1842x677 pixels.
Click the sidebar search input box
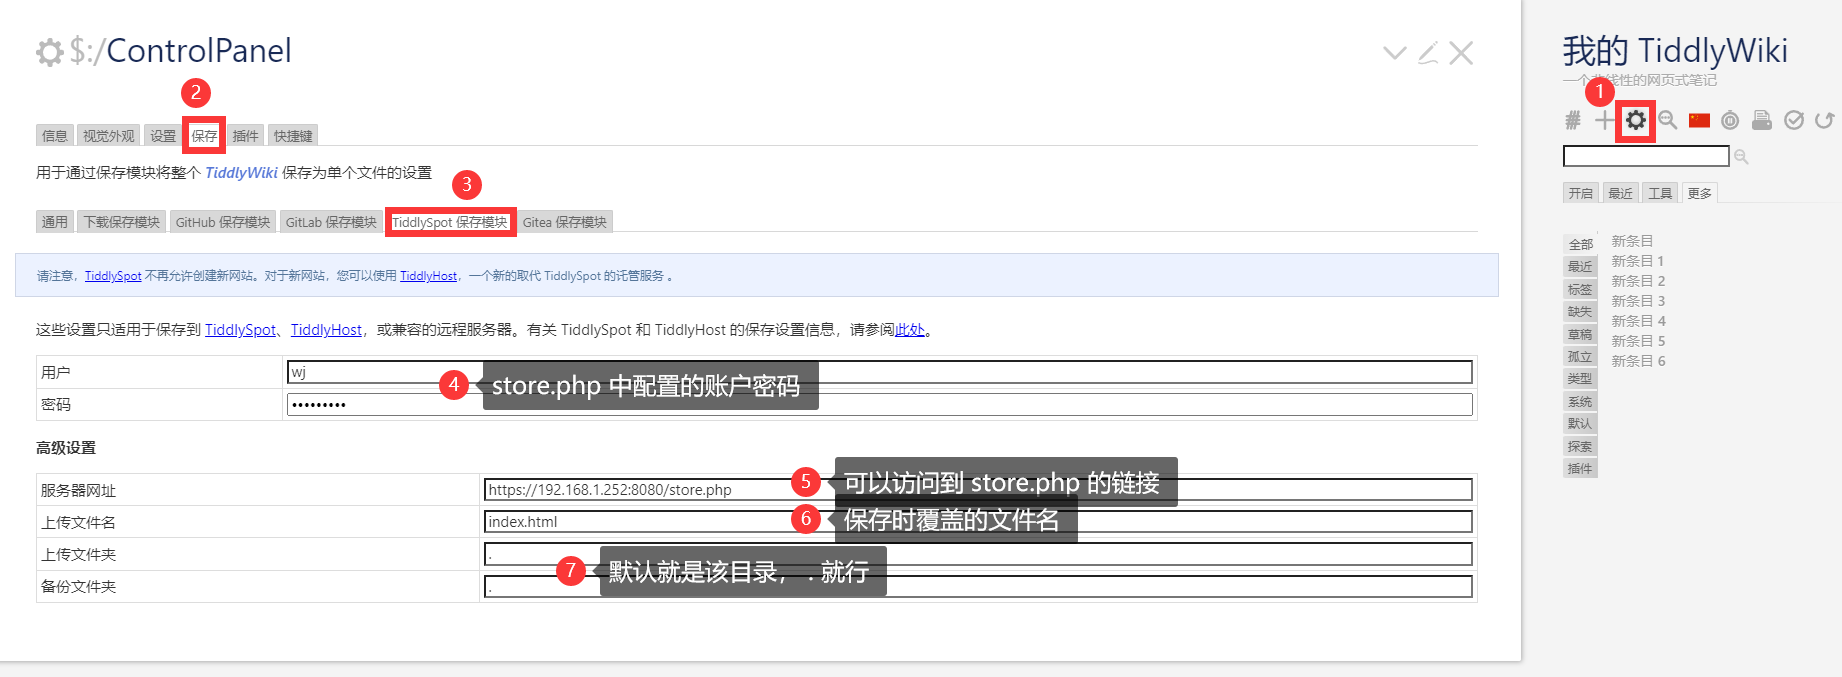click(1646, 156)
